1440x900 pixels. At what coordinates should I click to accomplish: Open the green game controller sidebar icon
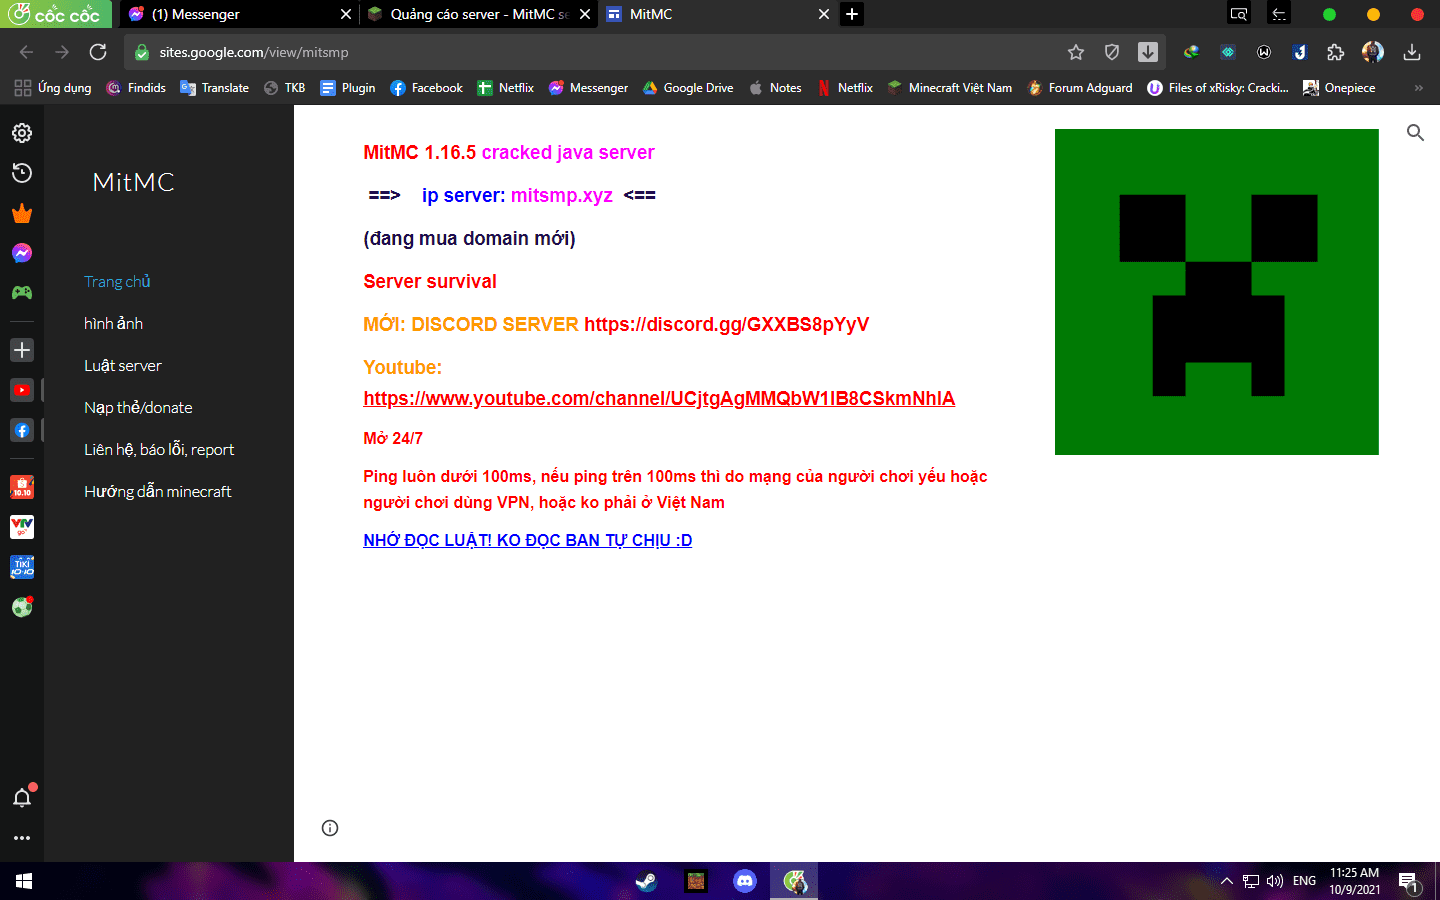coord(22,293)
